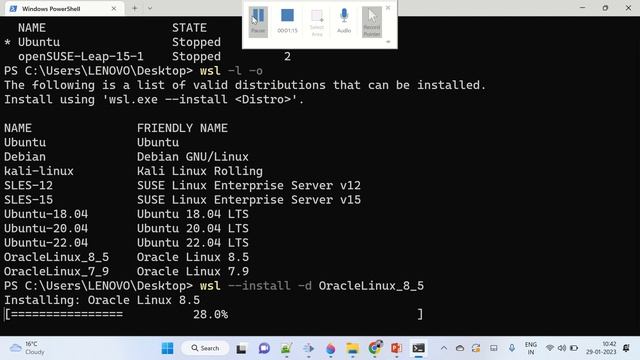
Task: Click 'Ubuntu-22.04' in the NAME column
Action: click(x=46, y=243)
